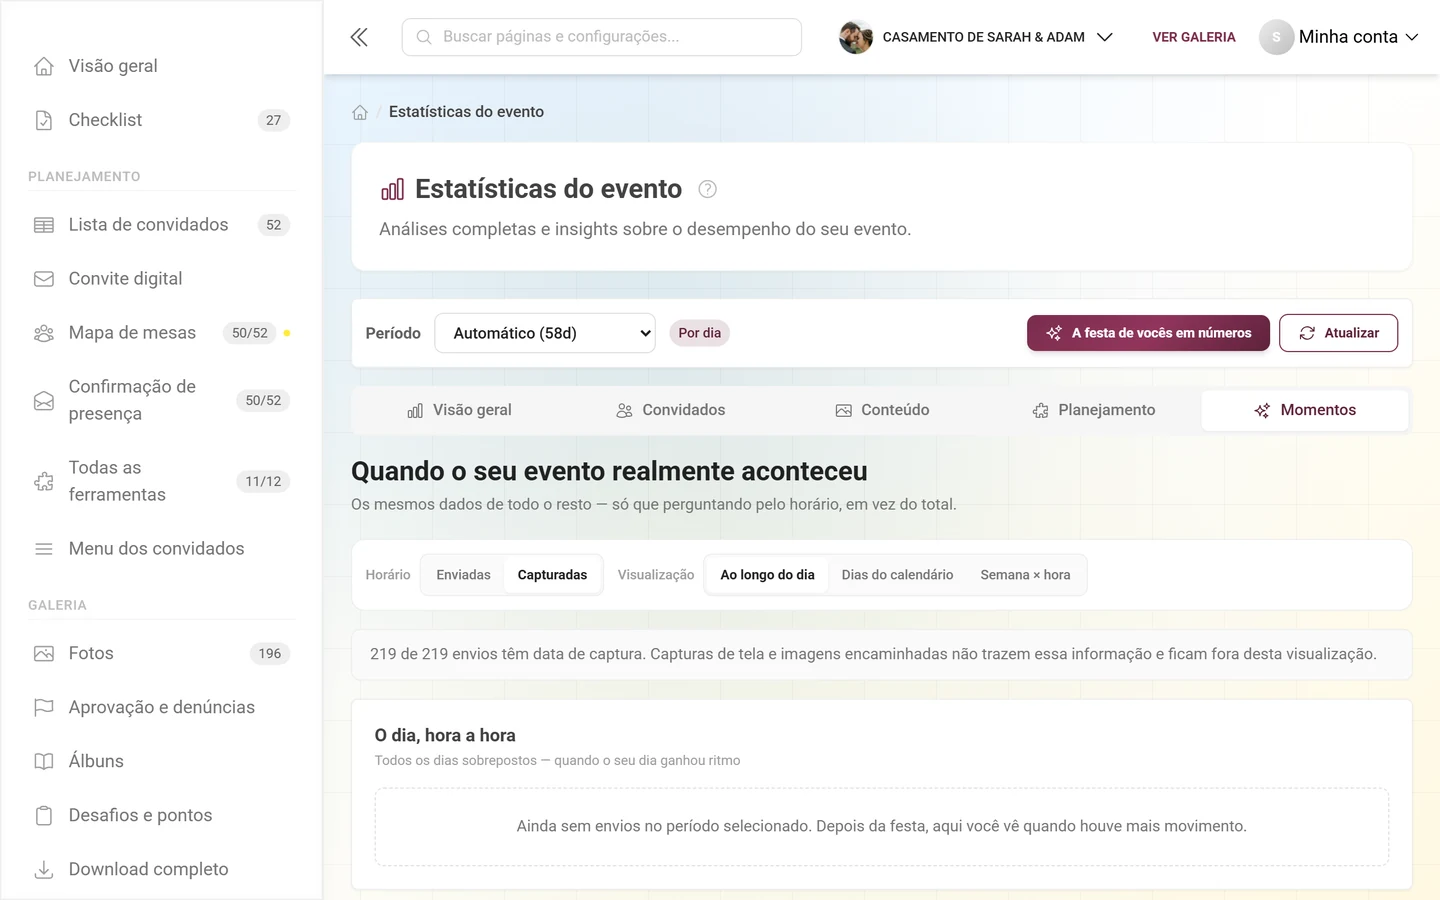Click the 27 badge next to Checklist

(274, 120)
